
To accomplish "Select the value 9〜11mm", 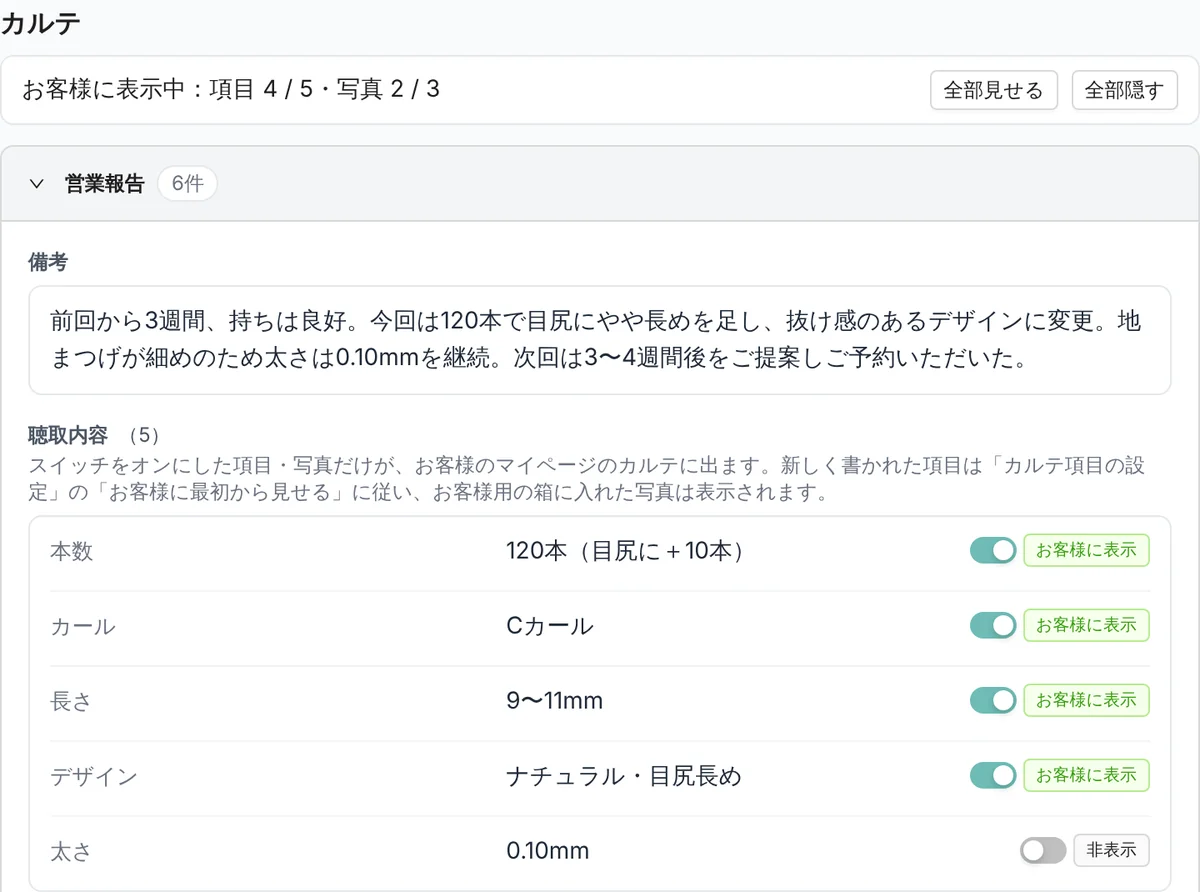I will point(554,701).
